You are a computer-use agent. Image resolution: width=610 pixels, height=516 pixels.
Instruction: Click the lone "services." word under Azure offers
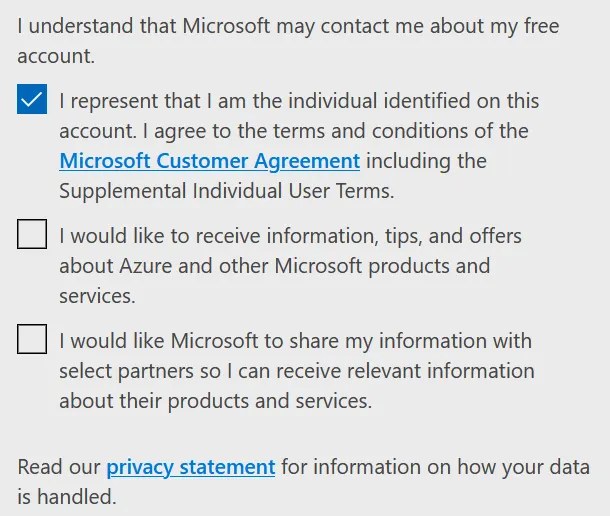(x=97, y=296)
